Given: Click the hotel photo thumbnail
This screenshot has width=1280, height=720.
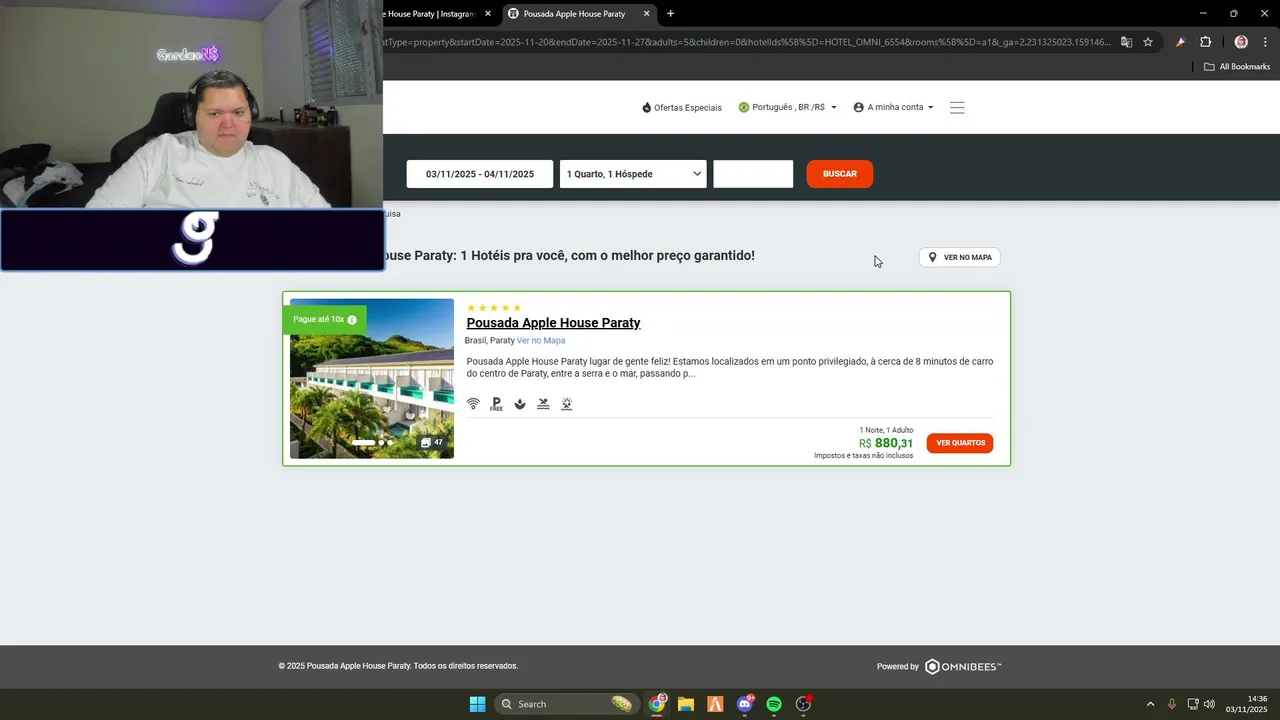Looking at the screenshot, I should [x=372, y=378].
